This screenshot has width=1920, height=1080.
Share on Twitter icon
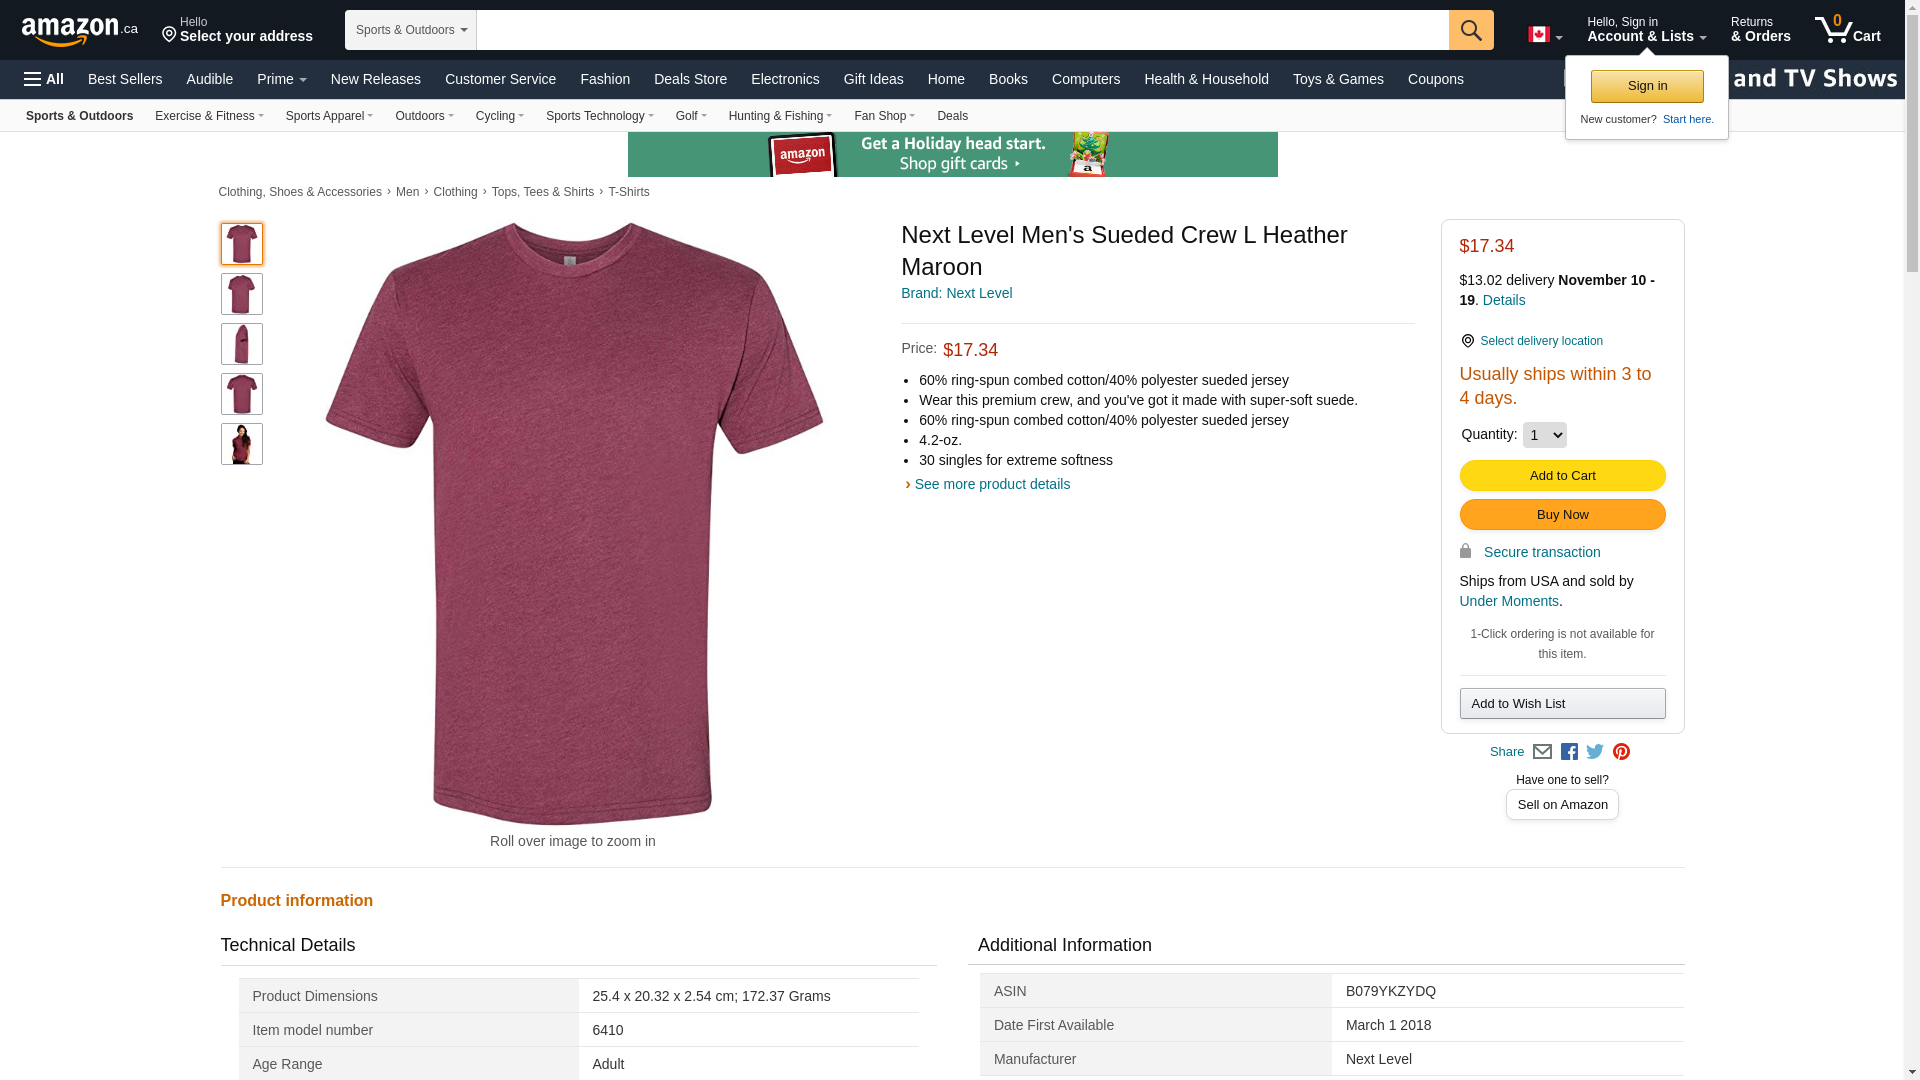pos(1595,752)
